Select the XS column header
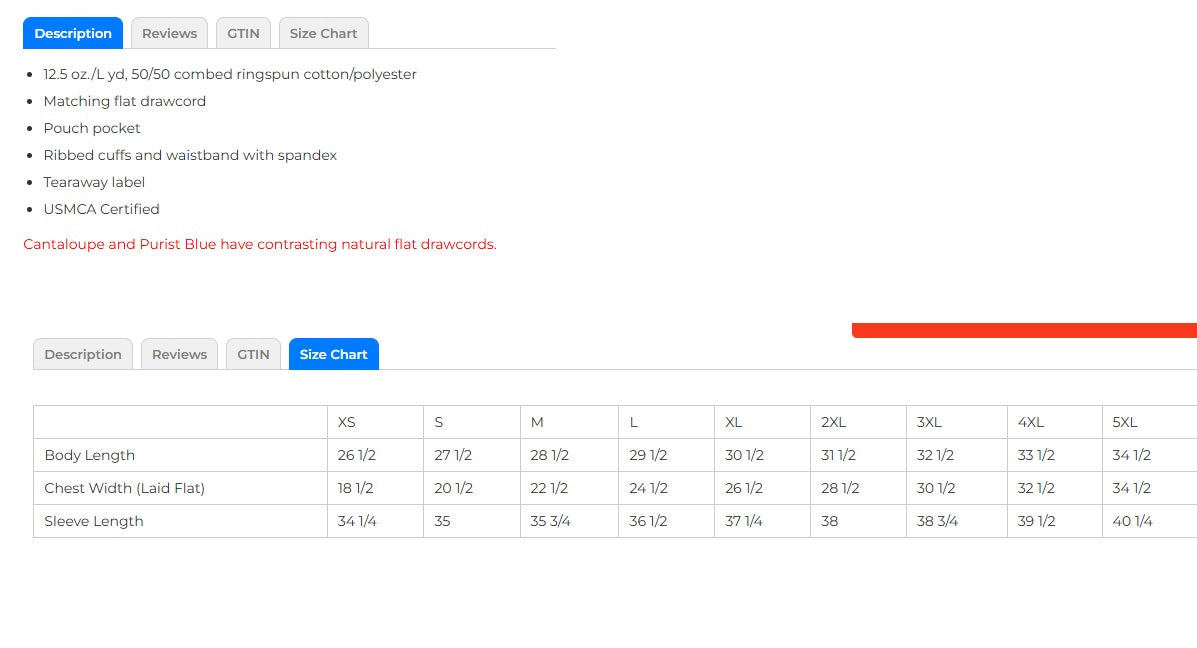This screenshot has width=1197, height=648. [347, 422]
